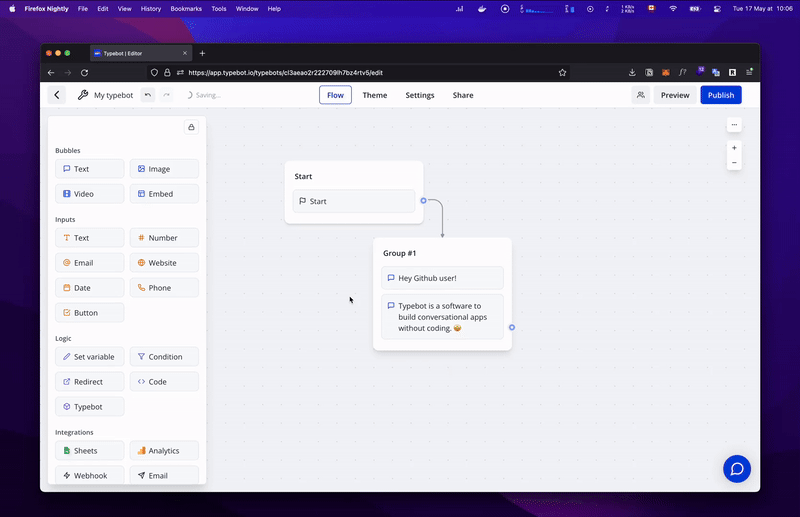This screenshot has height=517, width=800.
Task: Undo the last editor change
Action: tap(147, 95)
